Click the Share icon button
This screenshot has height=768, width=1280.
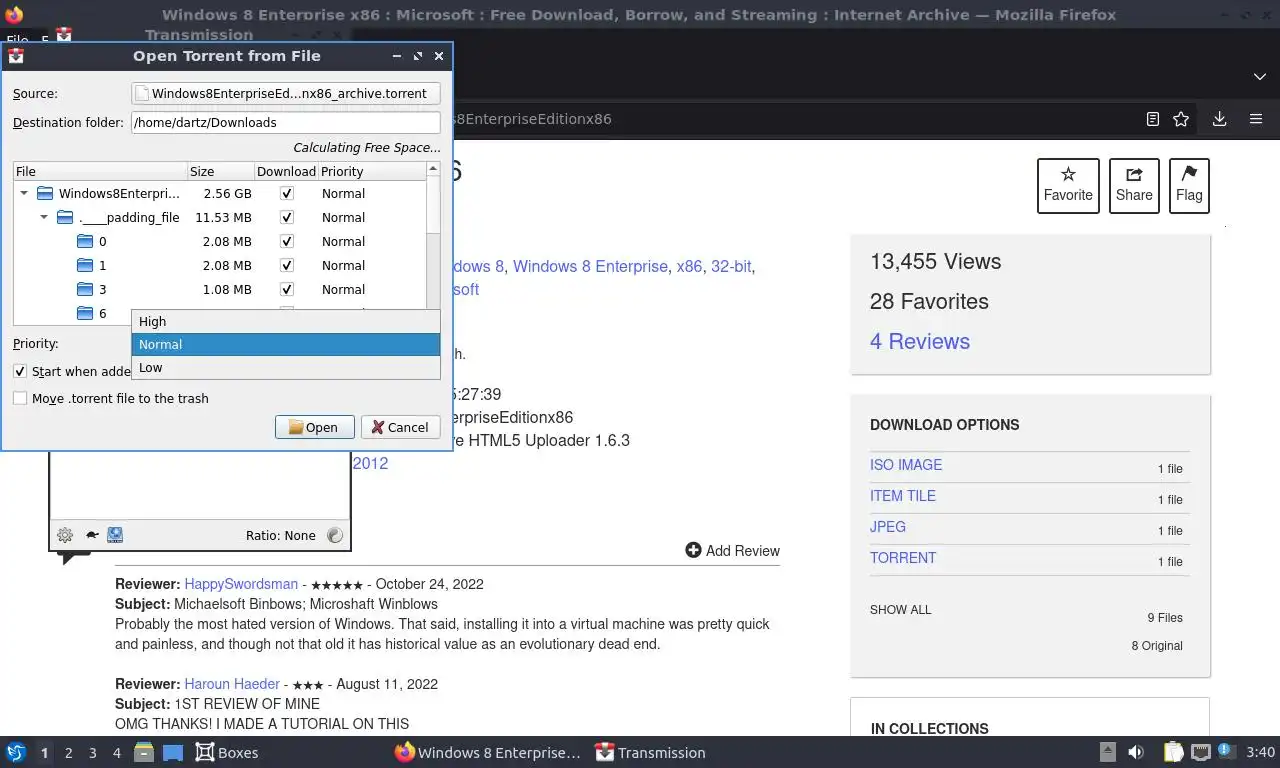[1134, 186]
